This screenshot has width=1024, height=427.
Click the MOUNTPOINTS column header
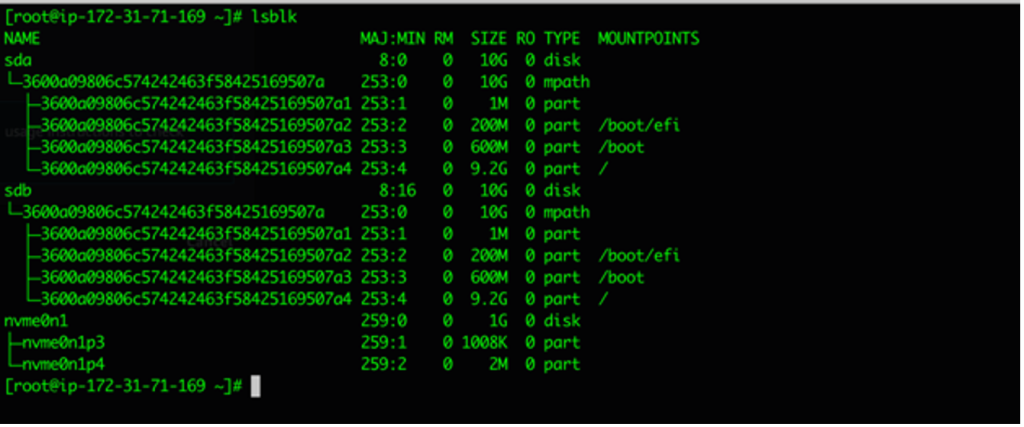tap(648, 39)
